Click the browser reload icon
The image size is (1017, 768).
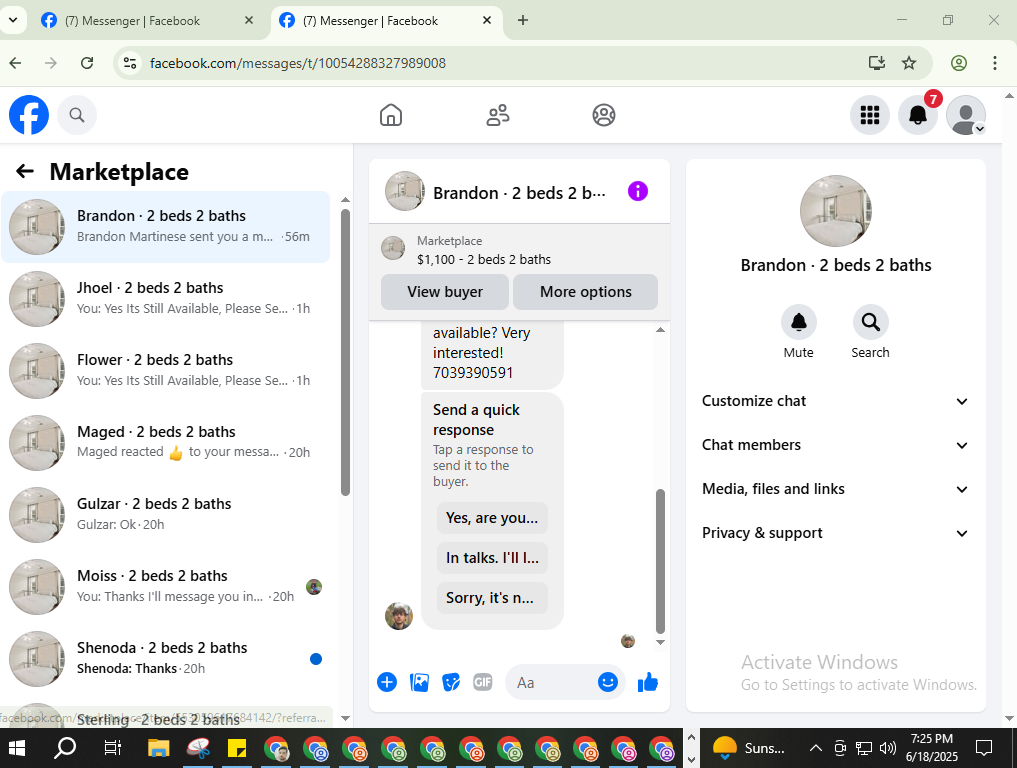click(87, 63)
